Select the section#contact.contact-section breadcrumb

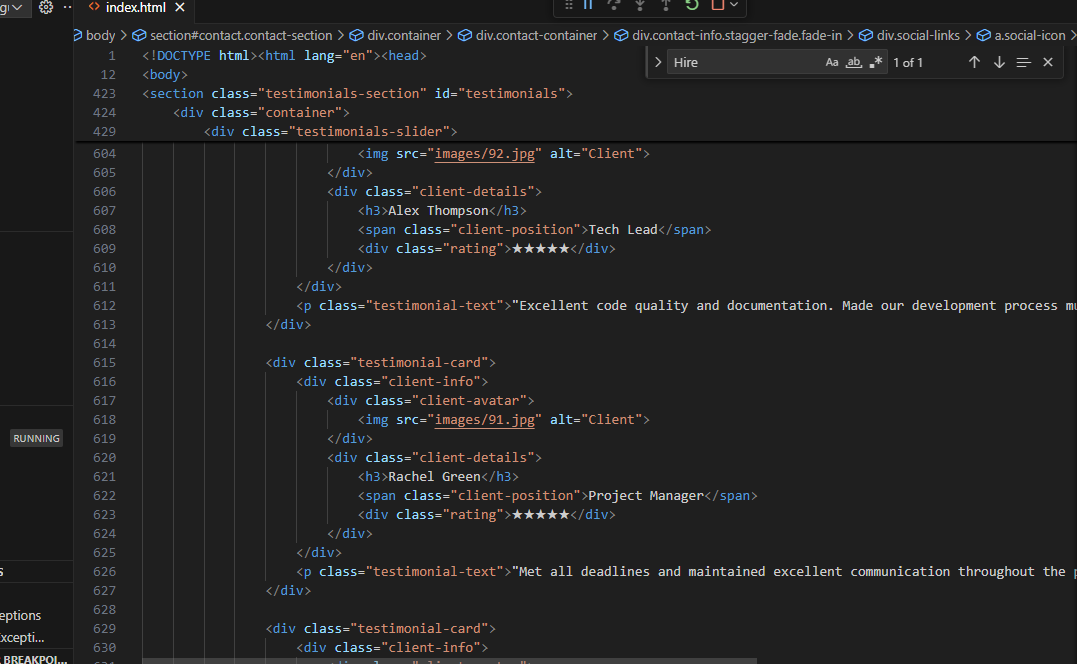(x=241, y=35)
